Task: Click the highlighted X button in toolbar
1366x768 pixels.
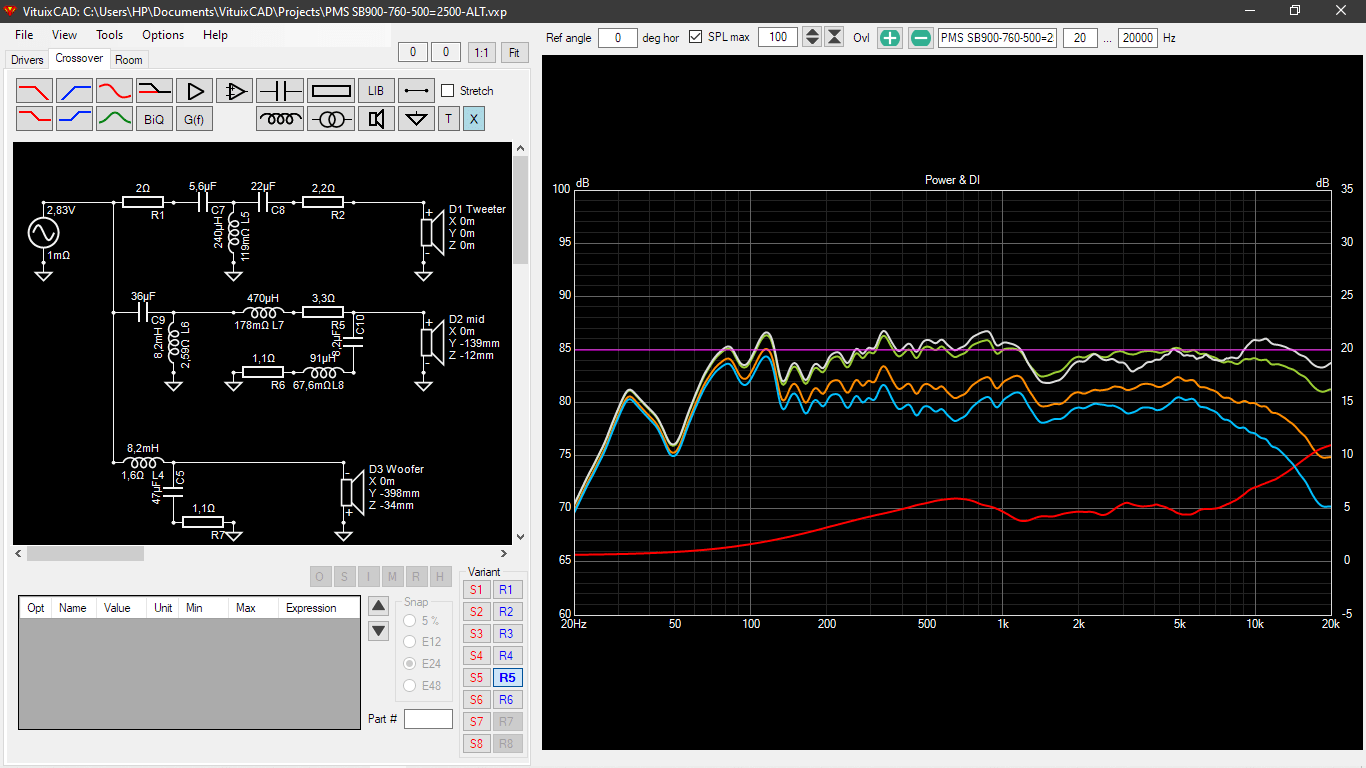Action: click(x=474, y=119)
